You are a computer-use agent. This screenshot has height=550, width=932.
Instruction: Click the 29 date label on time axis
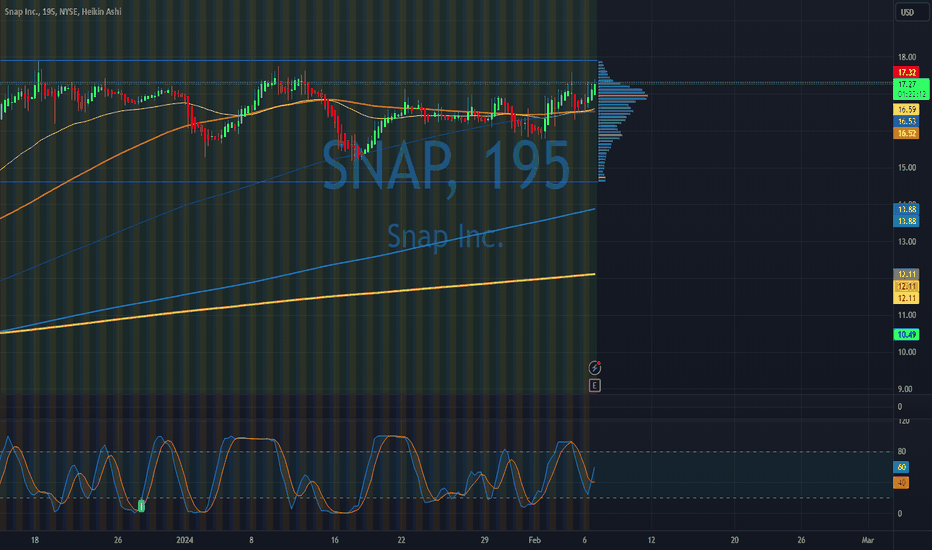pyautogui.click(x=484, y=540)
